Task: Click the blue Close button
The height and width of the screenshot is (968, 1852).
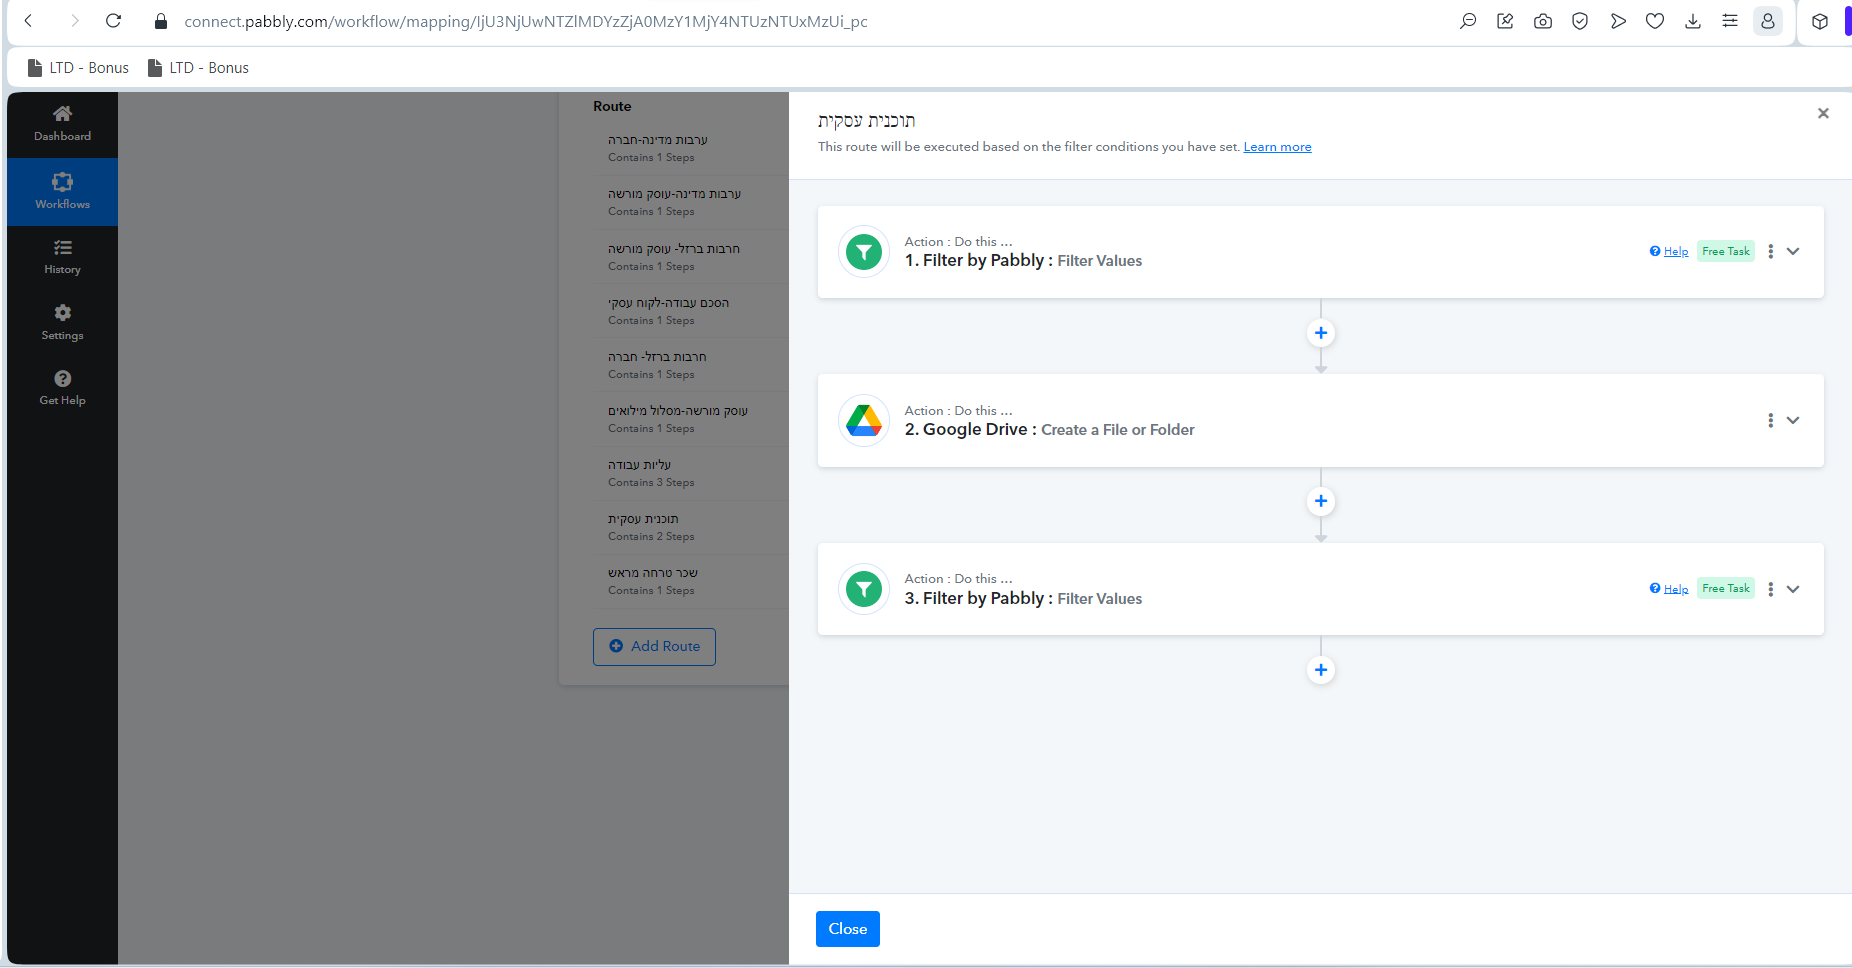Action: click(x=848, y=929)
